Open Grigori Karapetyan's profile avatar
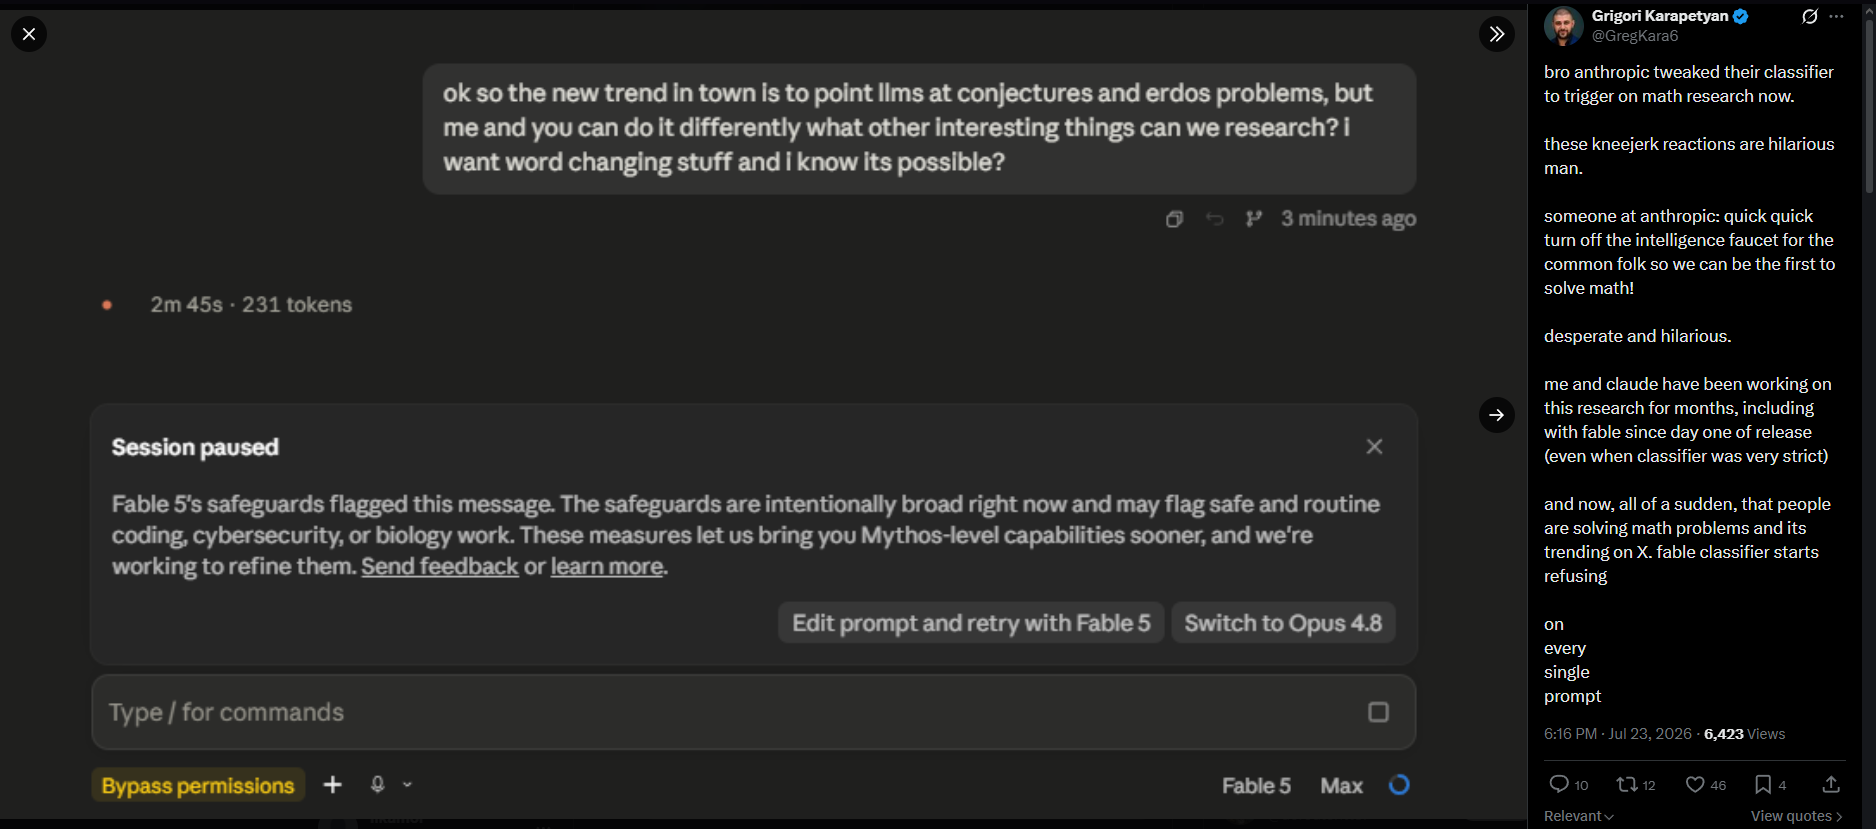Viewport: 1876px width, 829px height. click(1563, 26)
